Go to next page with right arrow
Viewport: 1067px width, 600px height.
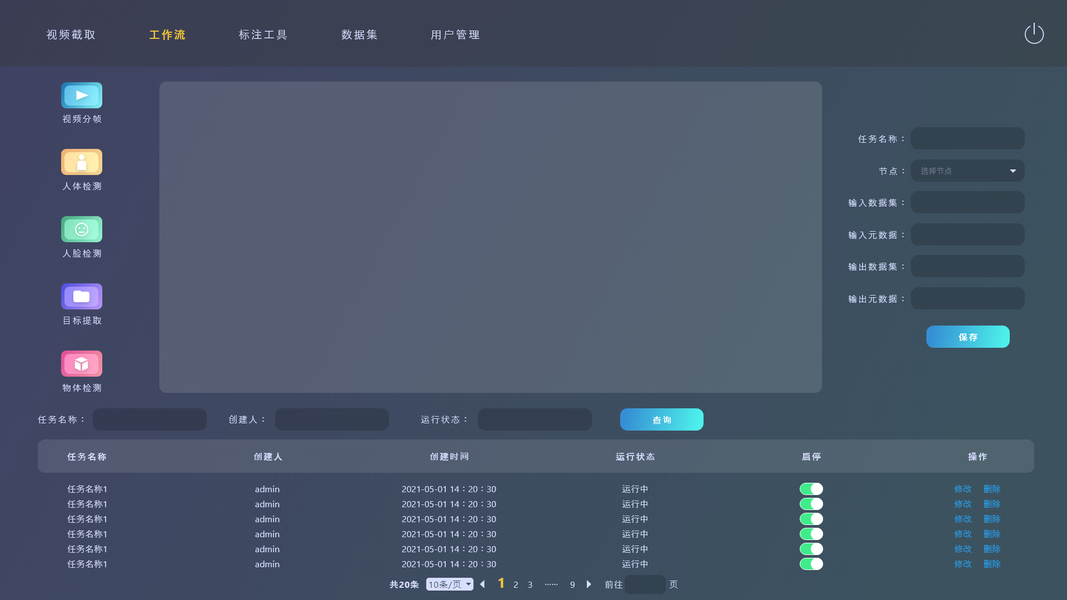pyautogui.click(x=589, y=584)
